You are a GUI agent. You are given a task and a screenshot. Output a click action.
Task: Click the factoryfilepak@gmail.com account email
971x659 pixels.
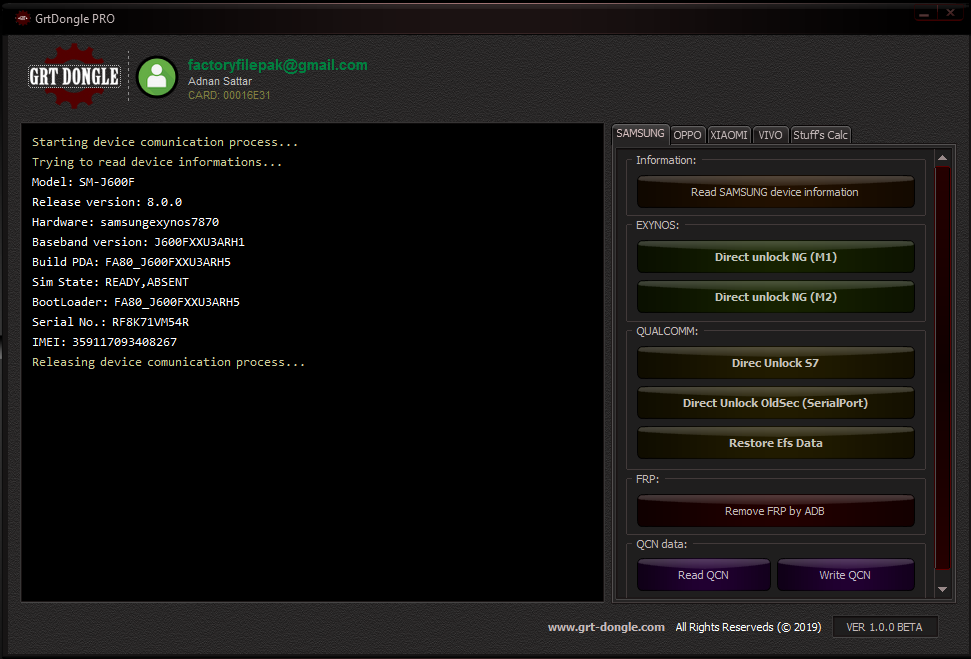tap(277, 65)
